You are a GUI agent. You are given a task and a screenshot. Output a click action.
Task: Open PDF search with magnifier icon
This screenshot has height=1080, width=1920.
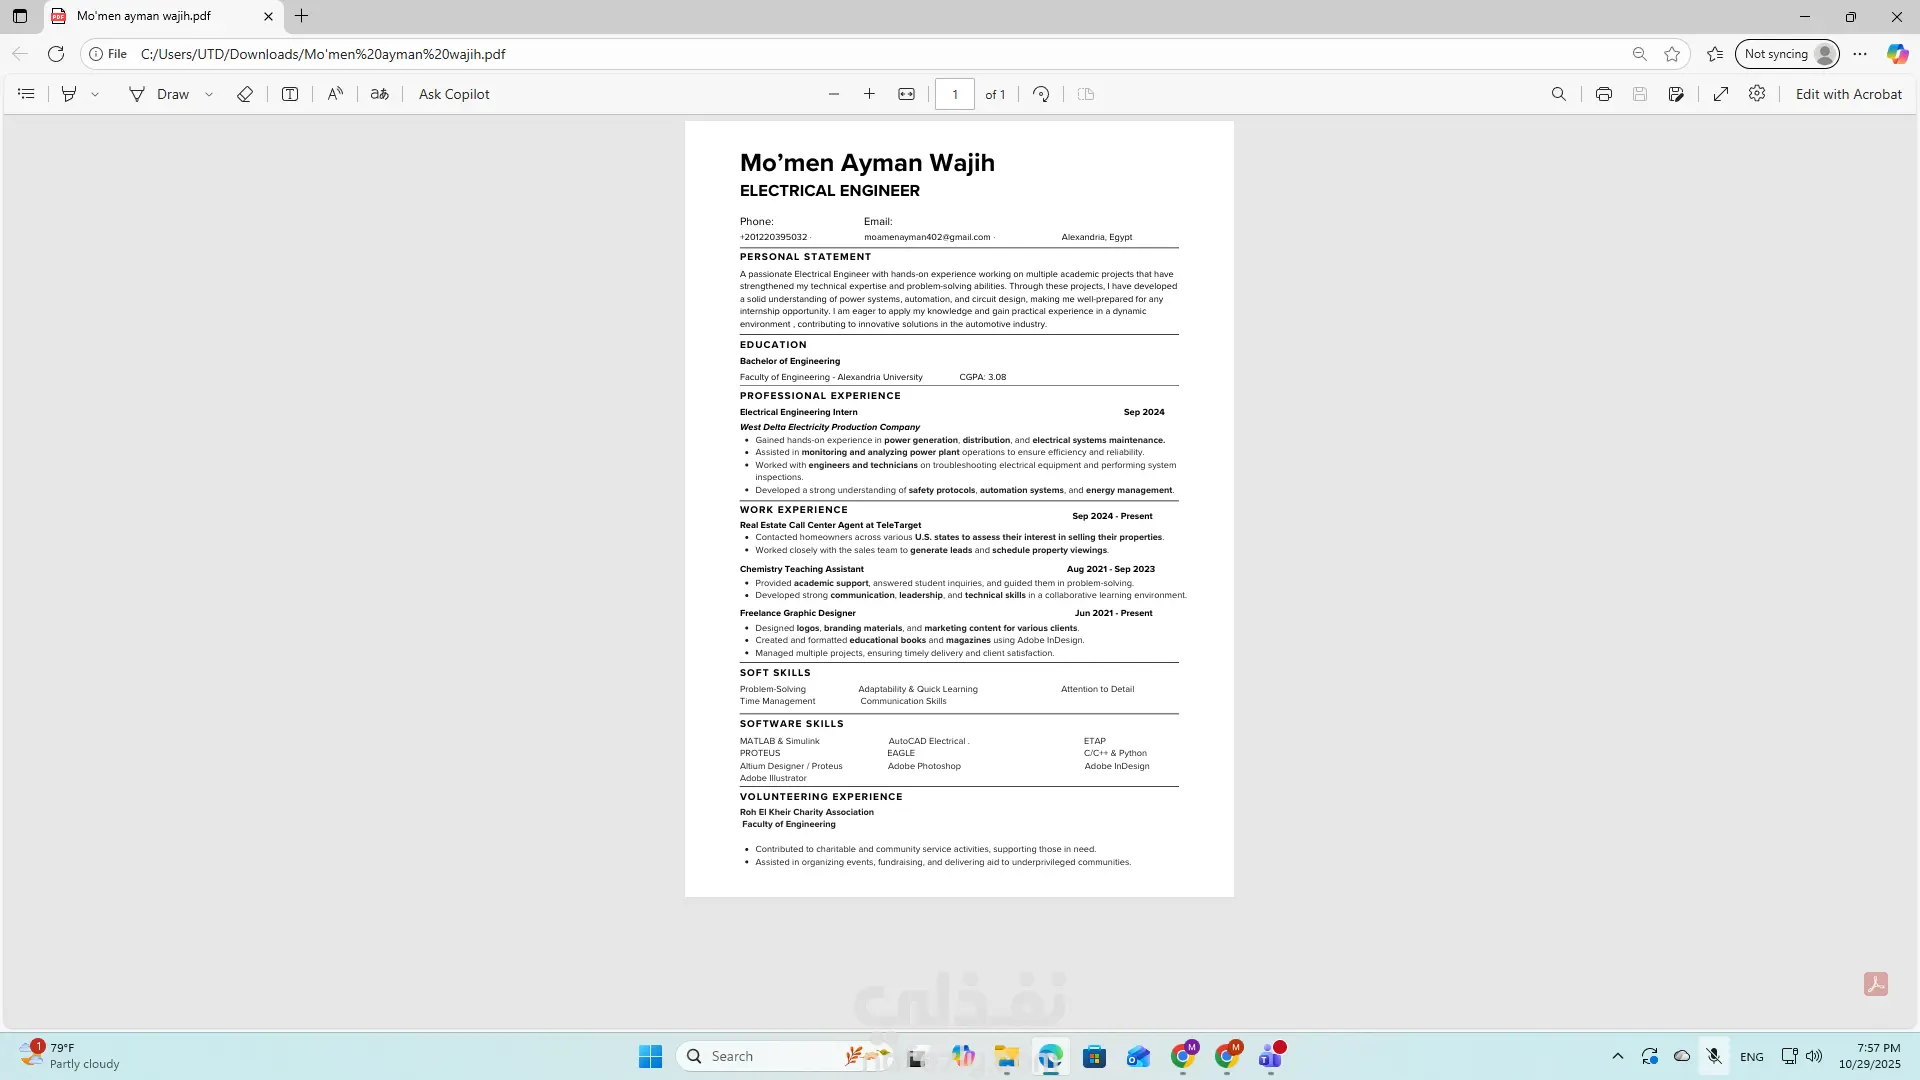click(x=1559, y=94)
